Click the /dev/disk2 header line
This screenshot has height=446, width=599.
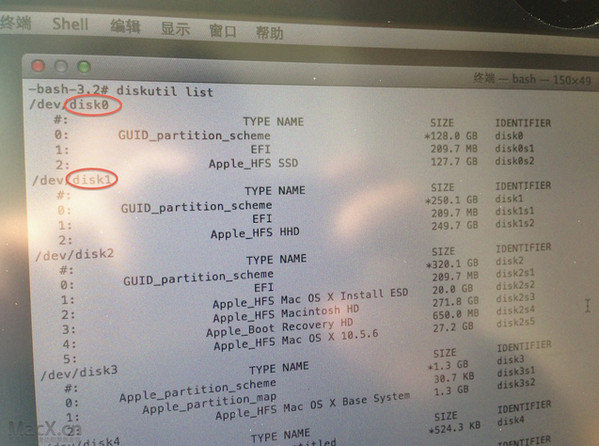tap(74, 255)
